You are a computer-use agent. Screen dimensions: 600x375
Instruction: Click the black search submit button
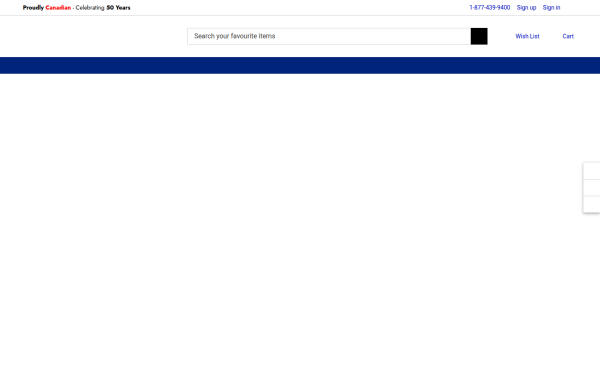coord(479,36)
